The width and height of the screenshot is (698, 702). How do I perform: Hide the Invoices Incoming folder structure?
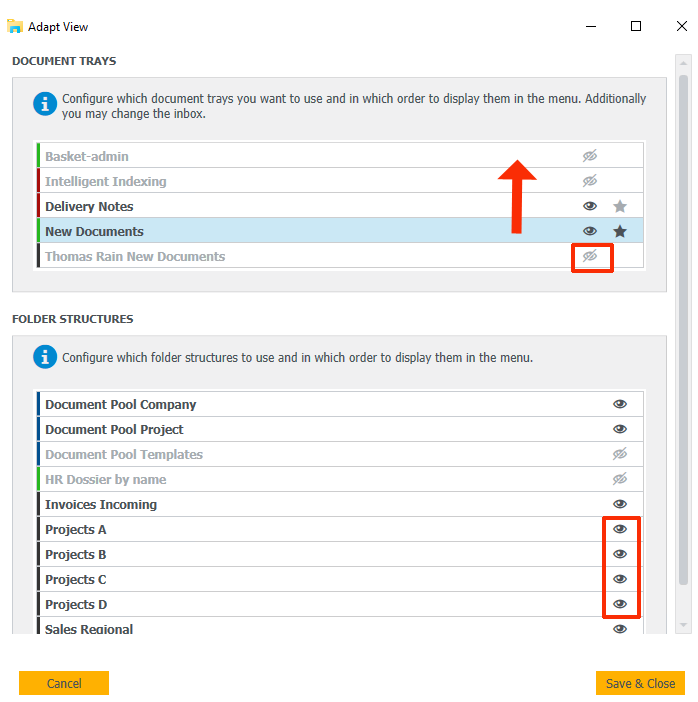click(x=620, y=504)
